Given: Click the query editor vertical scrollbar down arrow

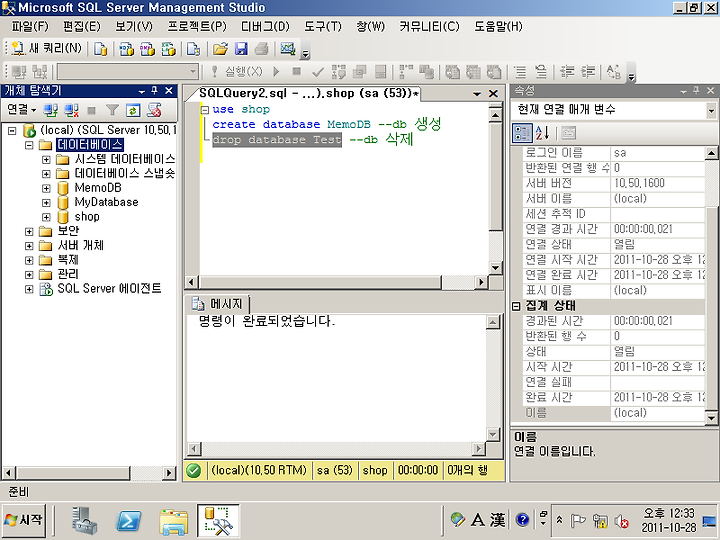Looking at the screenshot, I should pos(495,268).
